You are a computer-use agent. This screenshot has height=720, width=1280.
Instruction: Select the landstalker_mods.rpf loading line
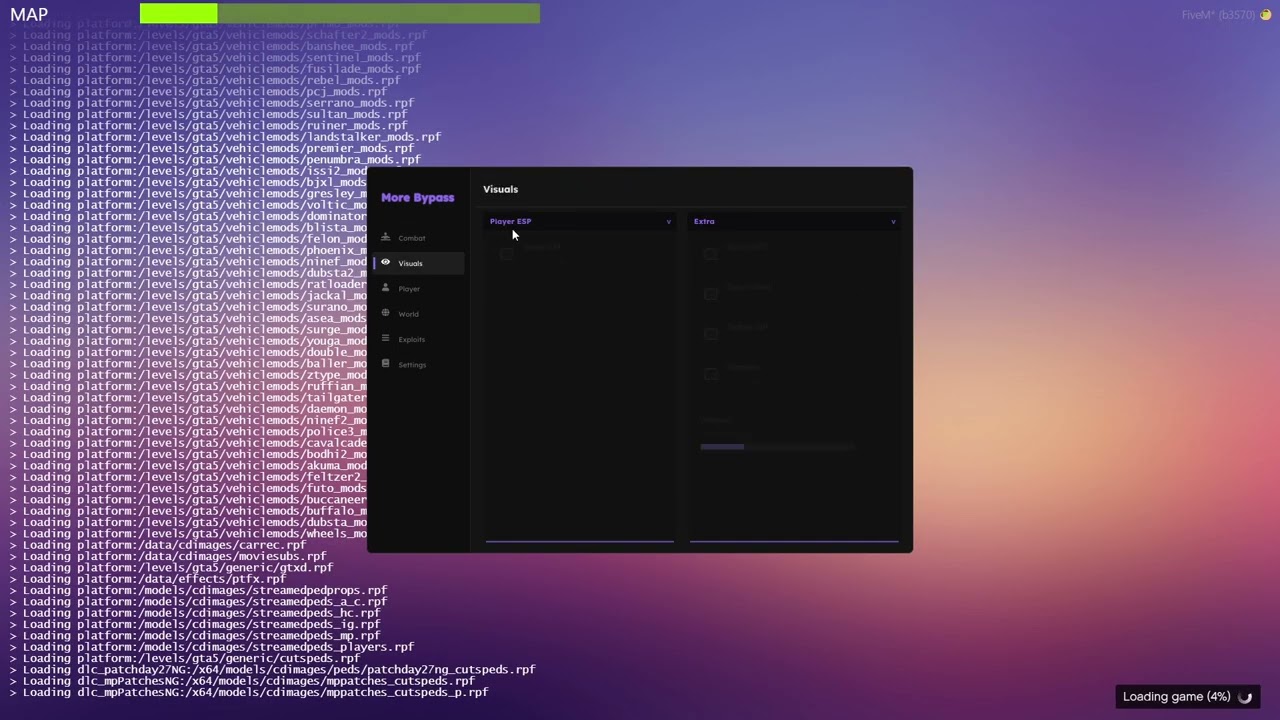[225, 137]
